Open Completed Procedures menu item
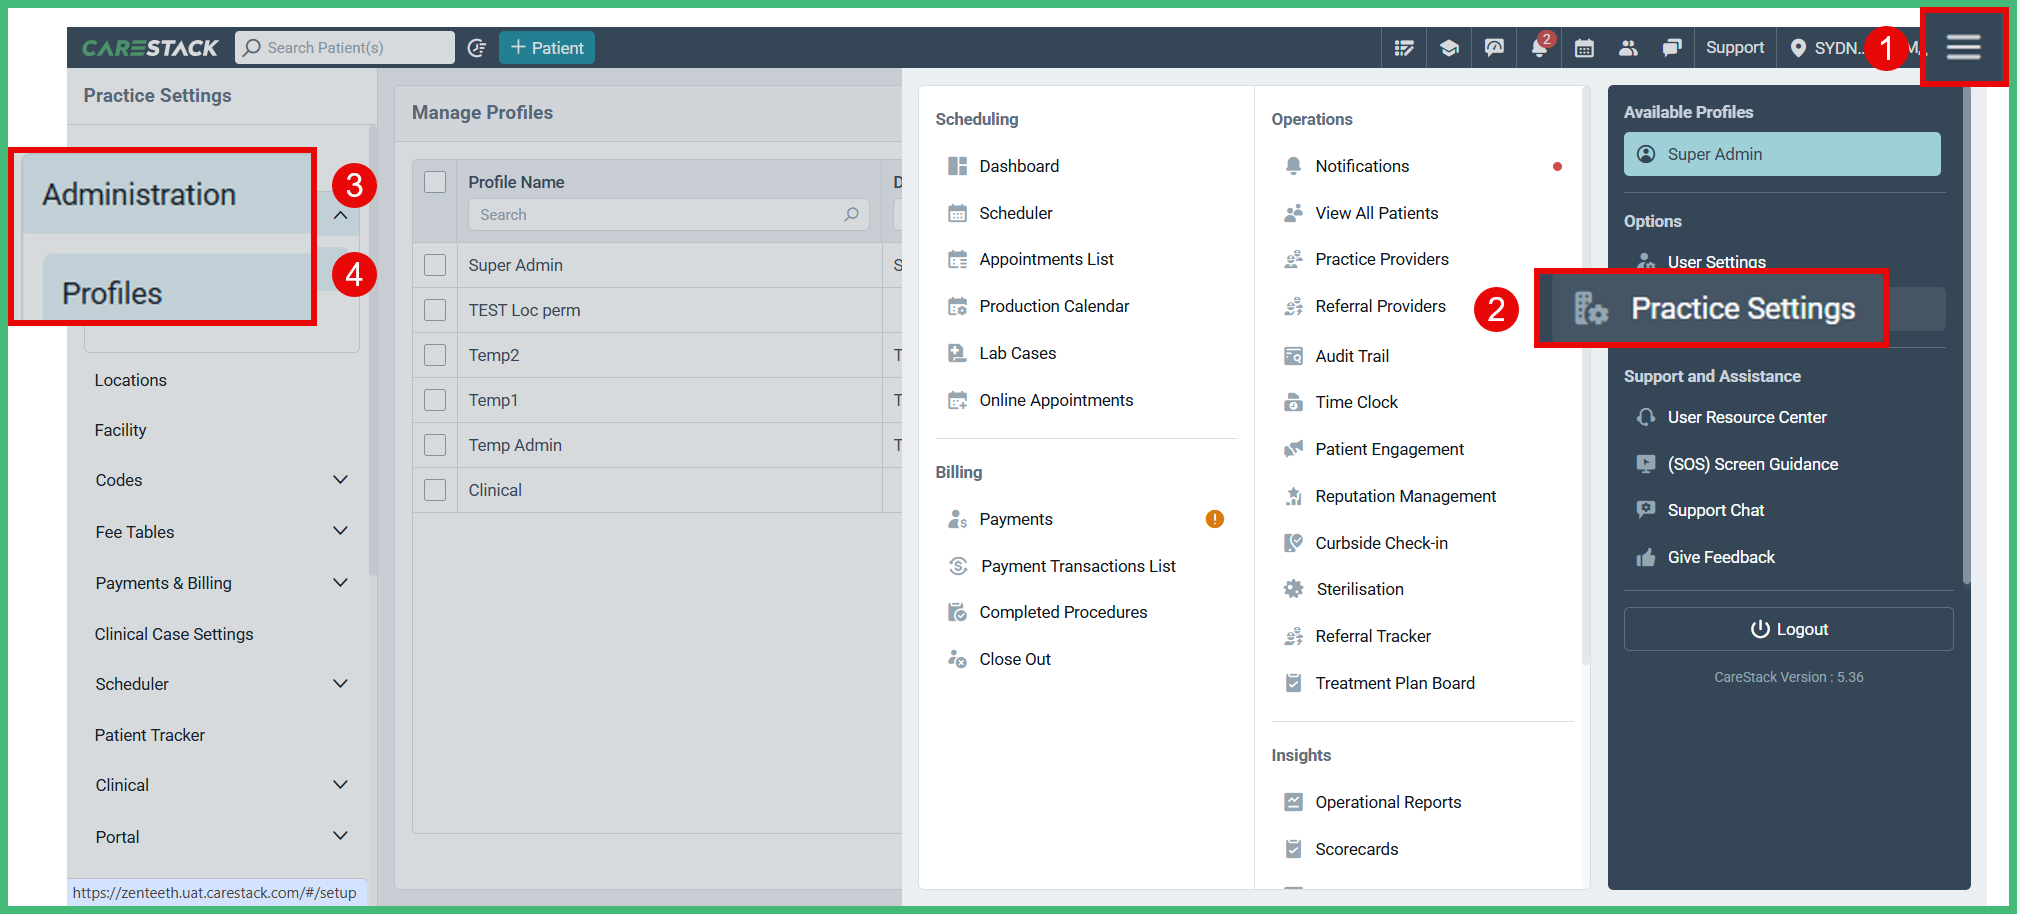The image size is (2017, 914). (1063, 612)
